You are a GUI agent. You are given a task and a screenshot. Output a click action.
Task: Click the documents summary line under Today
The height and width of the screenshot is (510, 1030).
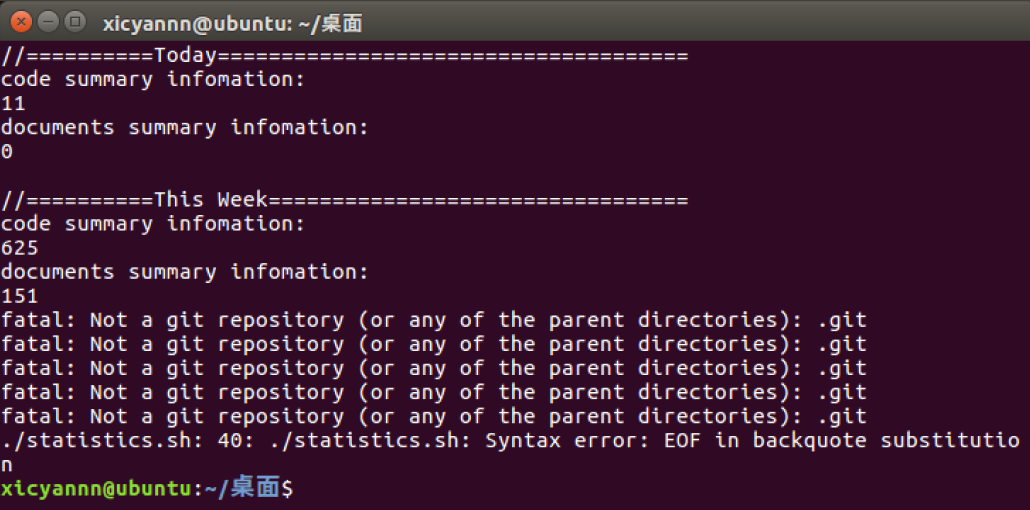(185, 128)
